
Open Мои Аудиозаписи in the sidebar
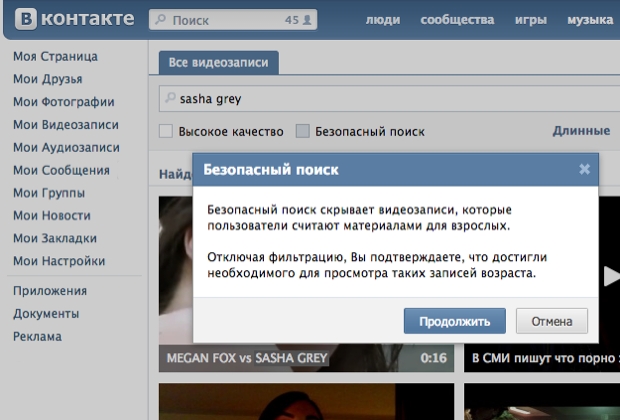point(66,147)
